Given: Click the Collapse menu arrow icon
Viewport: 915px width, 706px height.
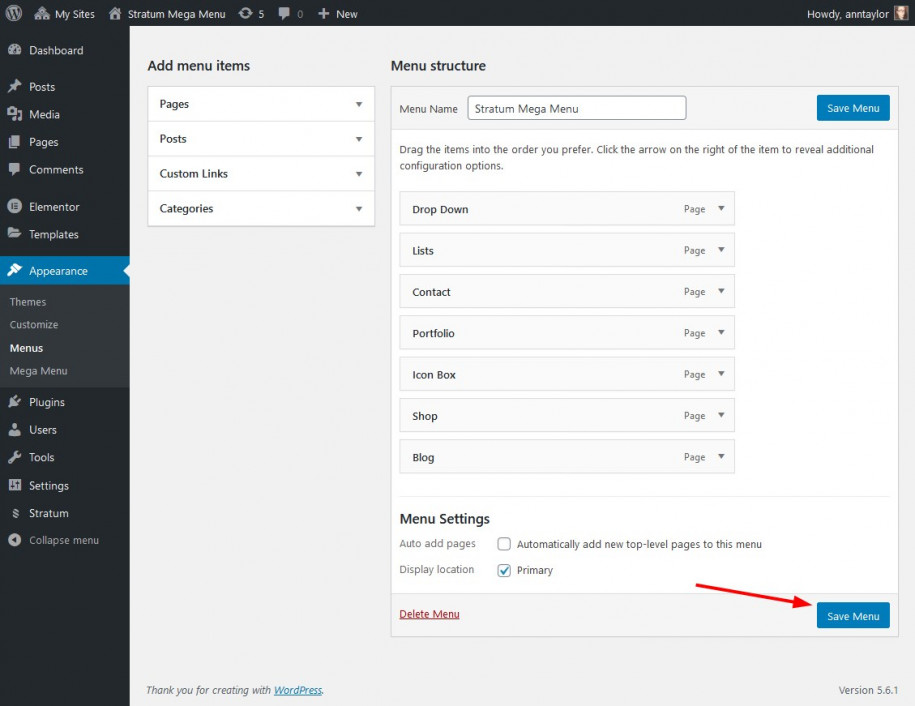Looking at the screenshot, I should (x=15, y=540).
